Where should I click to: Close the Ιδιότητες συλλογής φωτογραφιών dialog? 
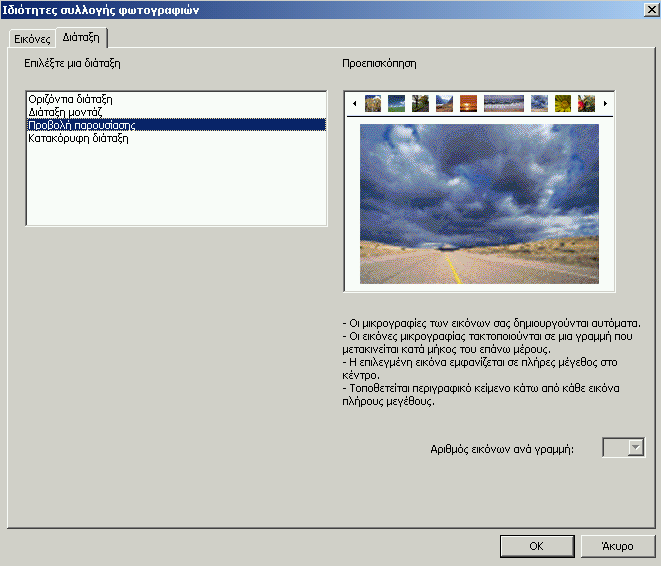[x=651, y=10]
